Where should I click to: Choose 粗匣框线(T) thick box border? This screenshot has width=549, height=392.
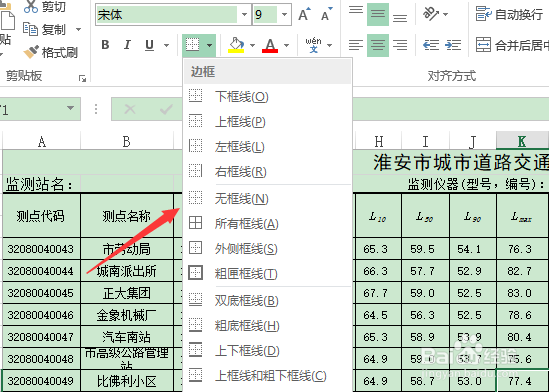(x=267, y=273)
